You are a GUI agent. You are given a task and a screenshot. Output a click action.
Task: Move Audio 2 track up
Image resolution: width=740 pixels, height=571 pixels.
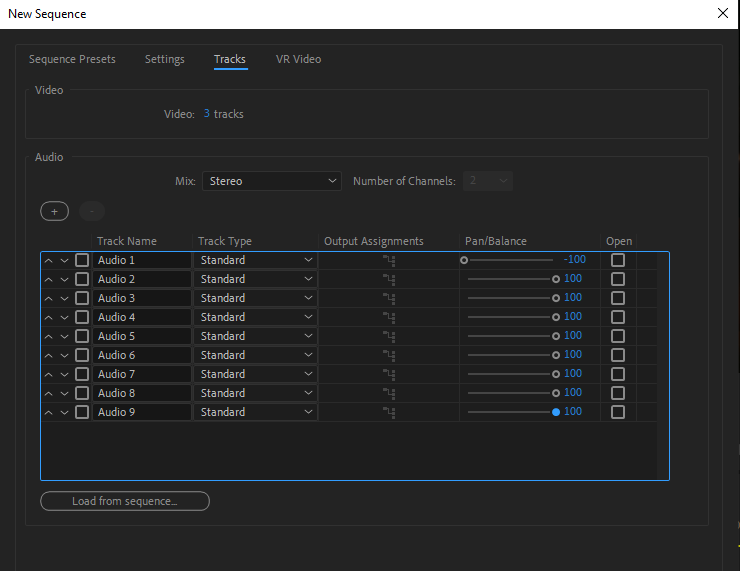(x=49, y=279)
